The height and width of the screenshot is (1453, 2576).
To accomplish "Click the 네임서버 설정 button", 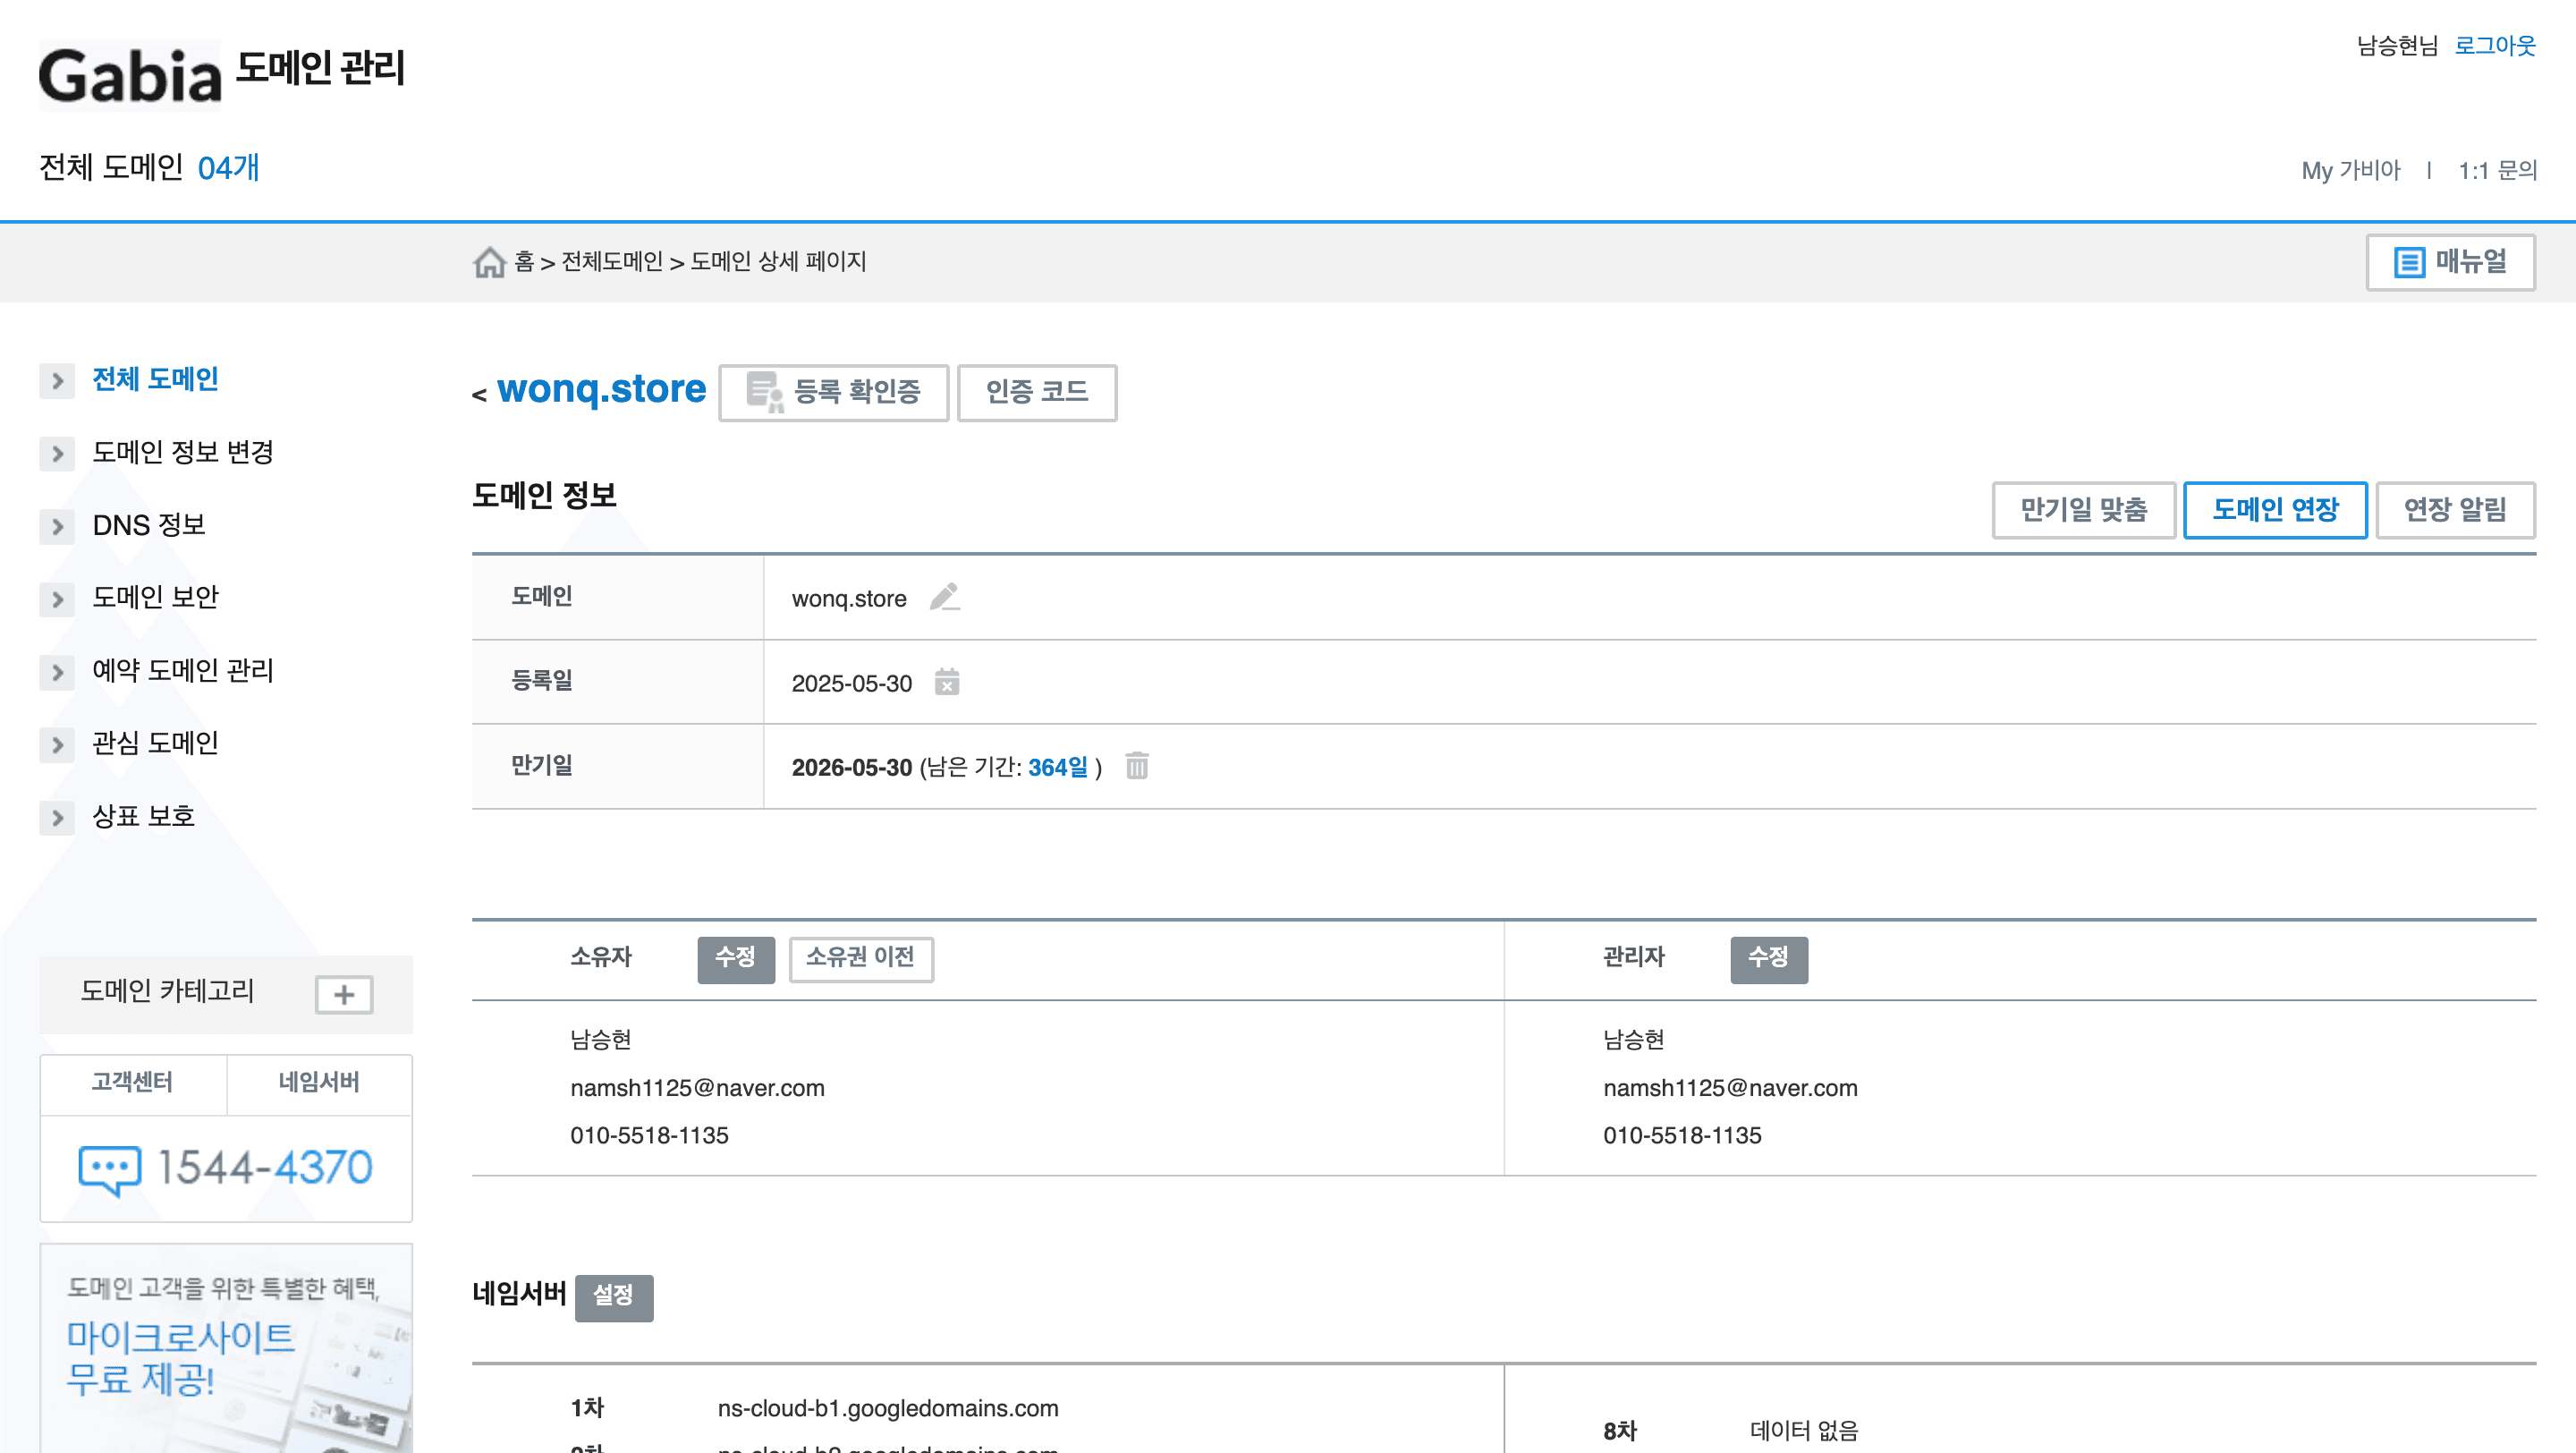I will [x=613, y=1296].
